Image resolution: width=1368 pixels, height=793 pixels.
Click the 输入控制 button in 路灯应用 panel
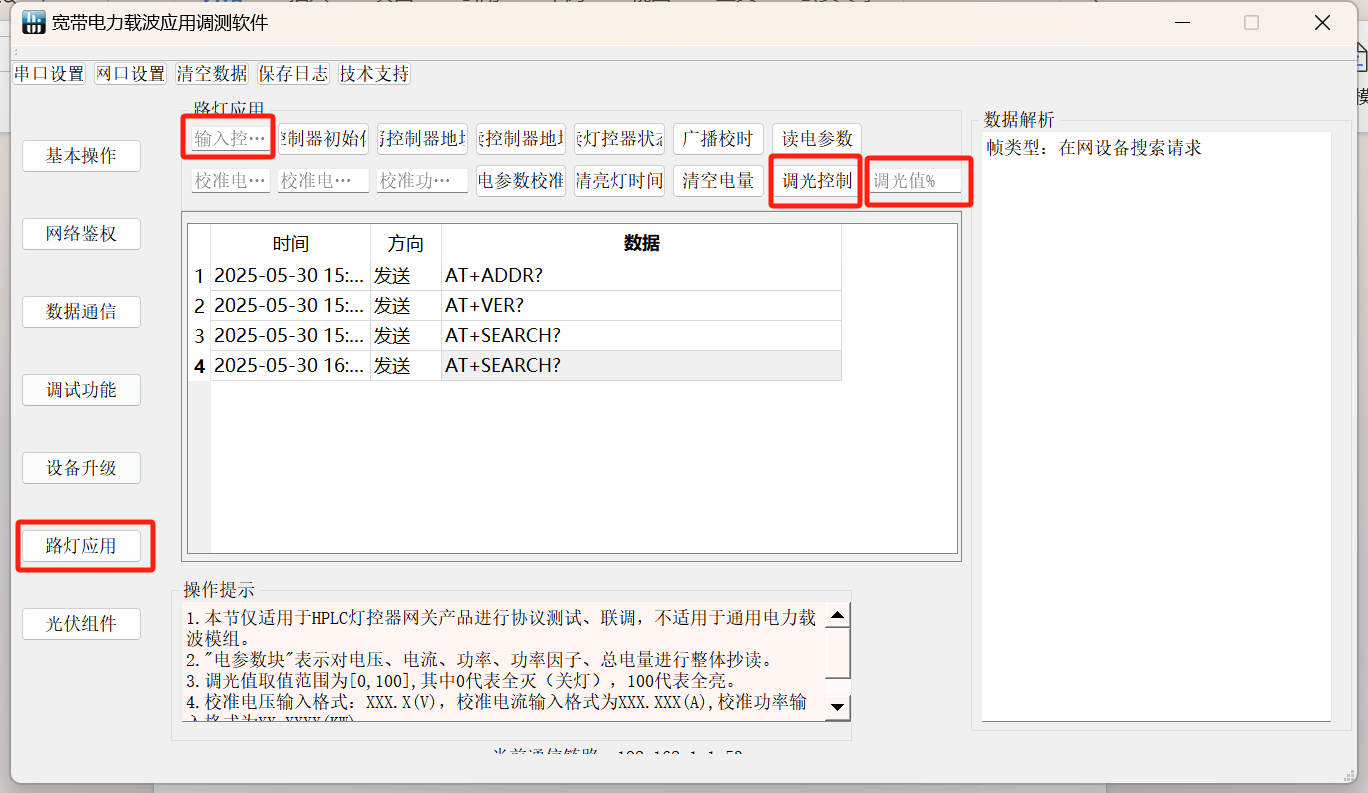click(227, 138)
